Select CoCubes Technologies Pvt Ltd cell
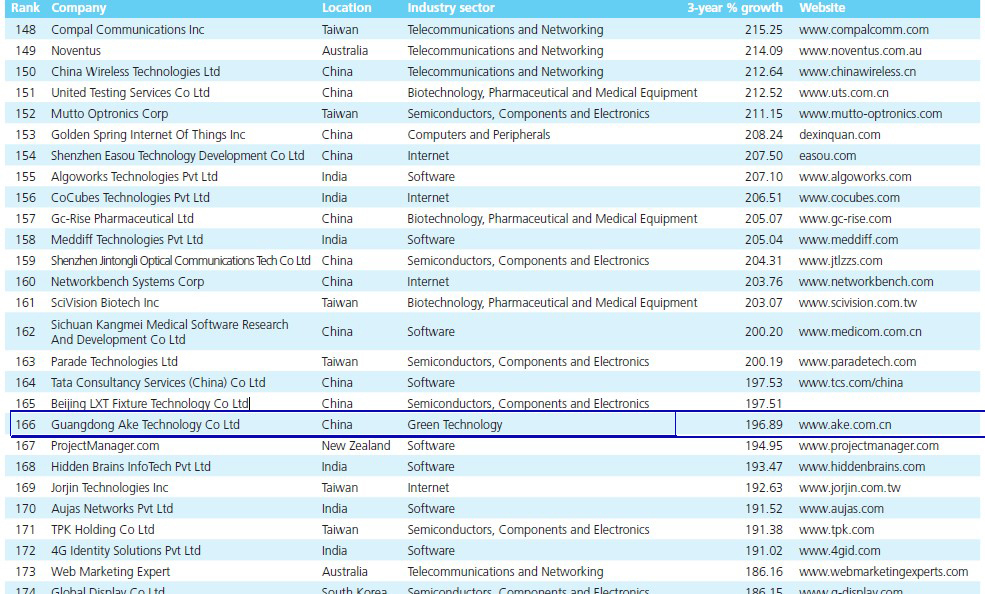Image resolution: width=985 pixels, height=594 pixels. pos(130,198)
